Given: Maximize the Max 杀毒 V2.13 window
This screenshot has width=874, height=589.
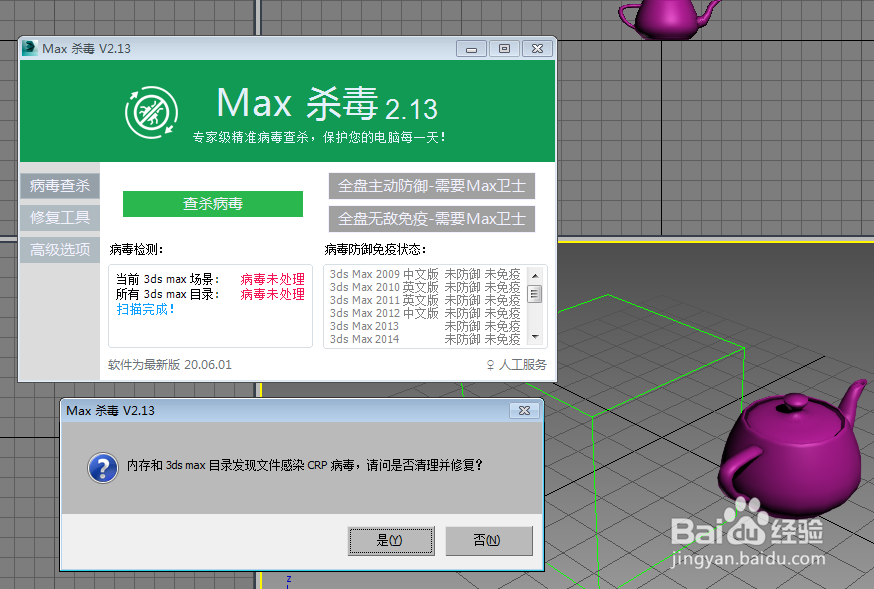Looking at the screenshot, I should [504, 49].
